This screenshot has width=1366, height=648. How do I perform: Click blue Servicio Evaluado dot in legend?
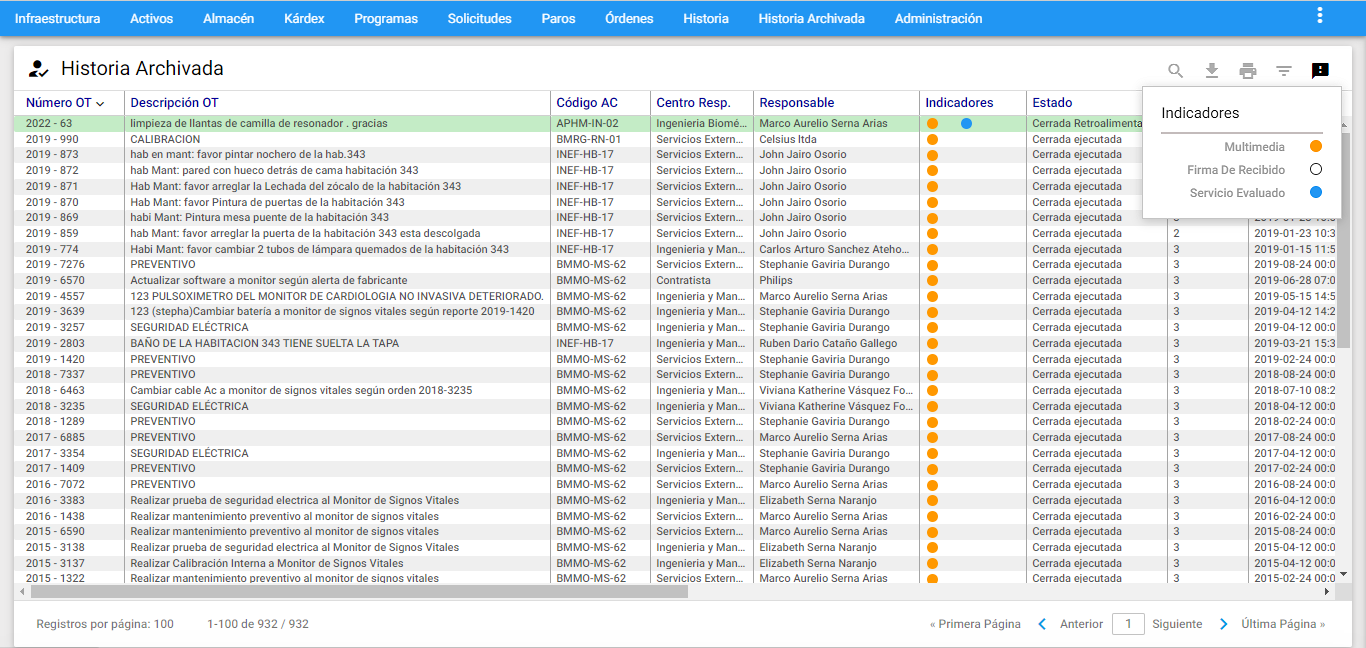1316,193
